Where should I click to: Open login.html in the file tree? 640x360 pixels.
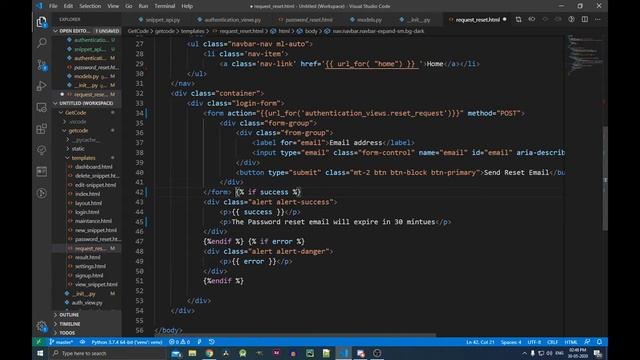(x=87, y=212)
